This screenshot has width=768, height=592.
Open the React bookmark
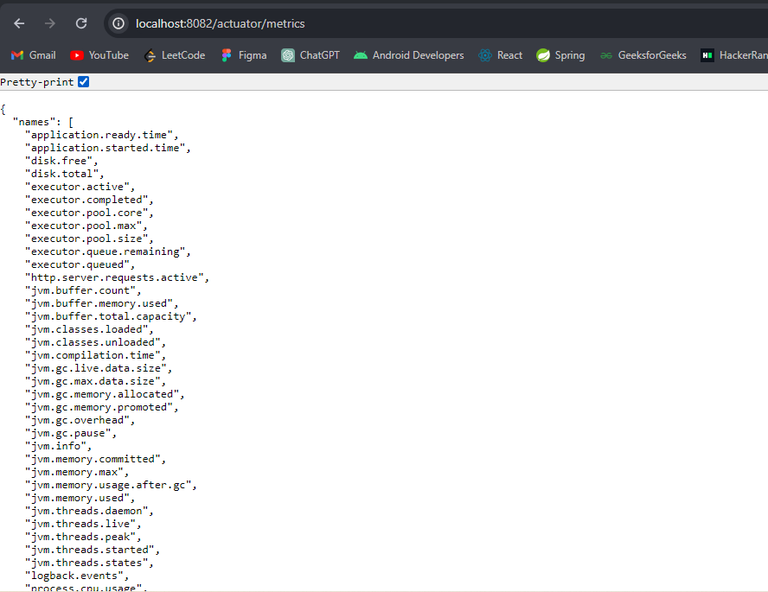tap(501, 55)
